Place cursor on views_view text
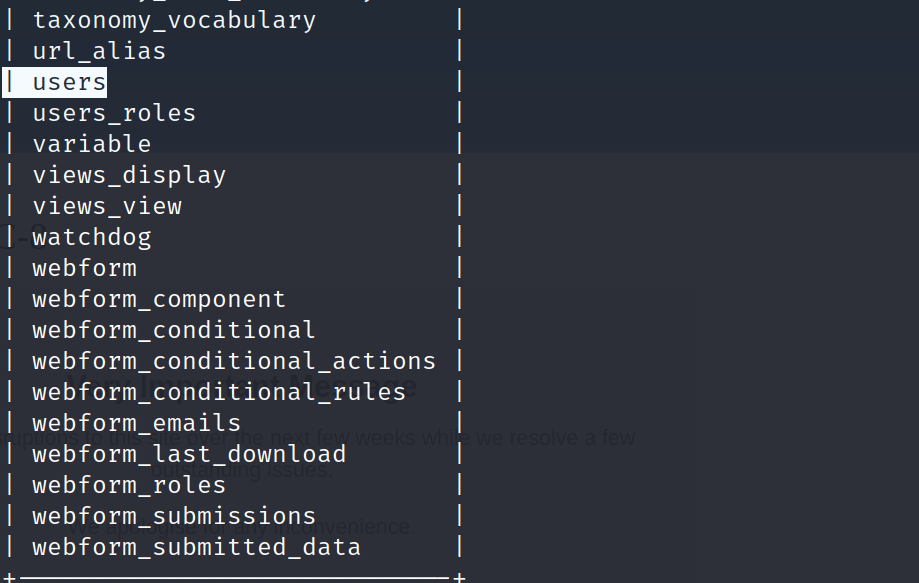Screen dimensions: 919x583 [x=107, y=206]
